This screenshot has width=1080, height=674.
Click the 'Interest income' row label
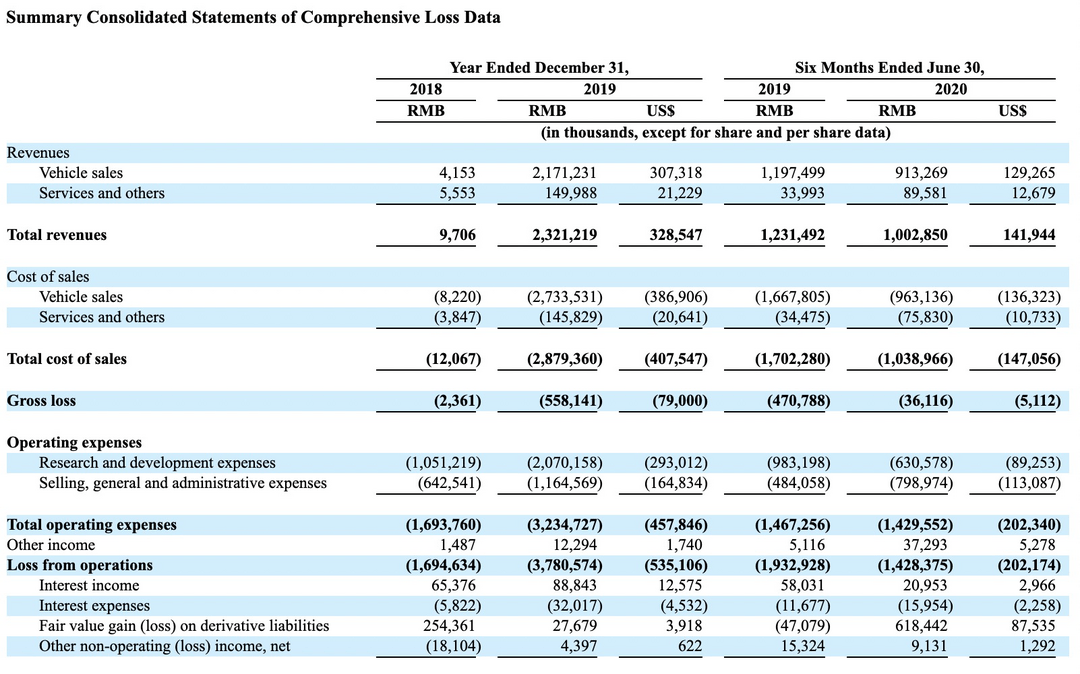tap(89, 586)
